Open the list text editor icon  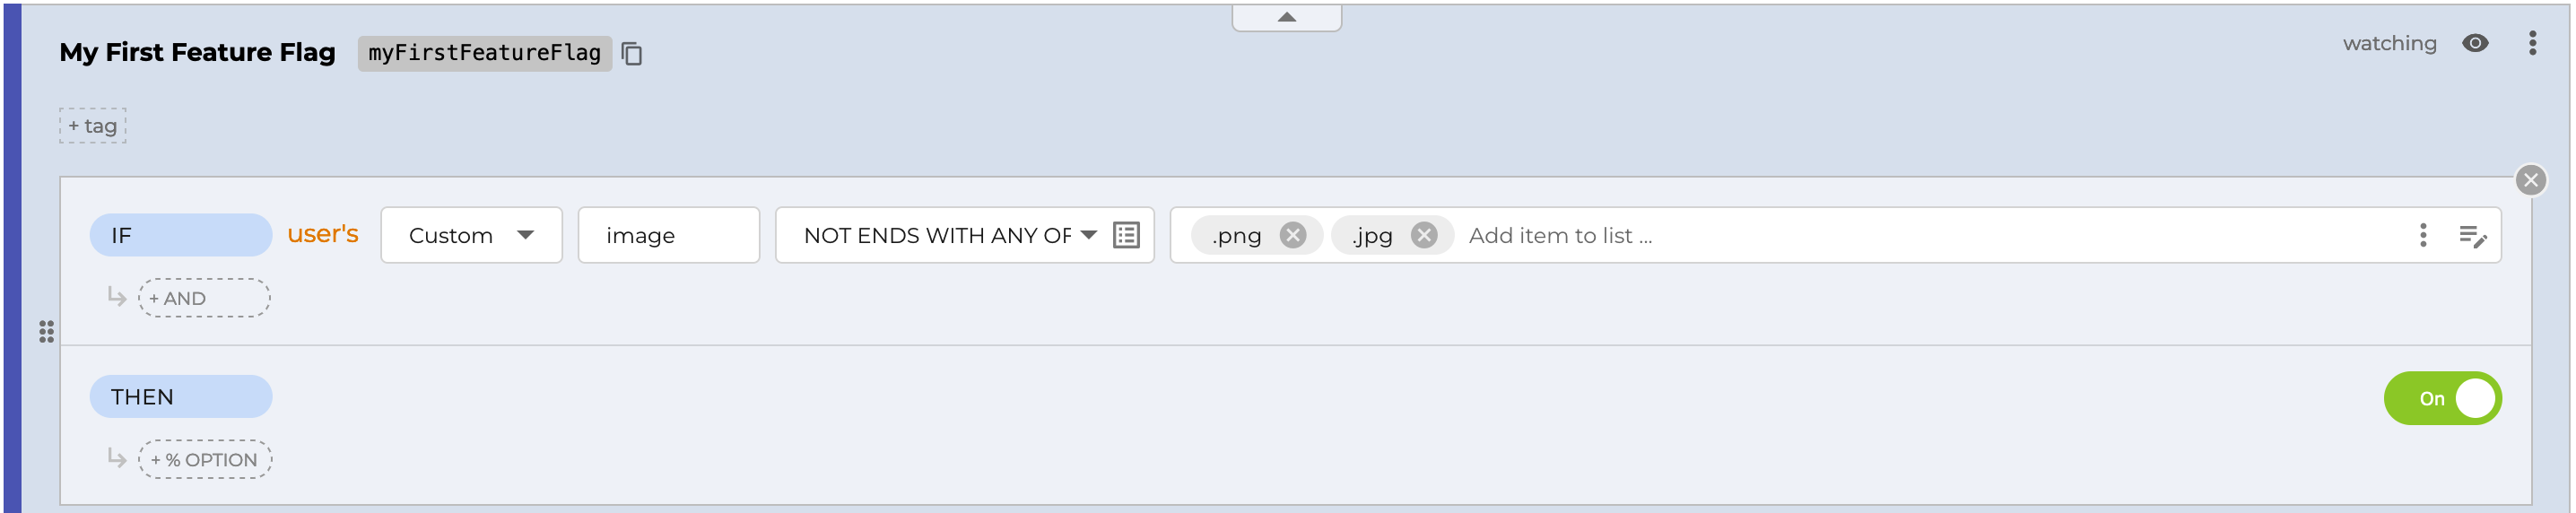2472,236
